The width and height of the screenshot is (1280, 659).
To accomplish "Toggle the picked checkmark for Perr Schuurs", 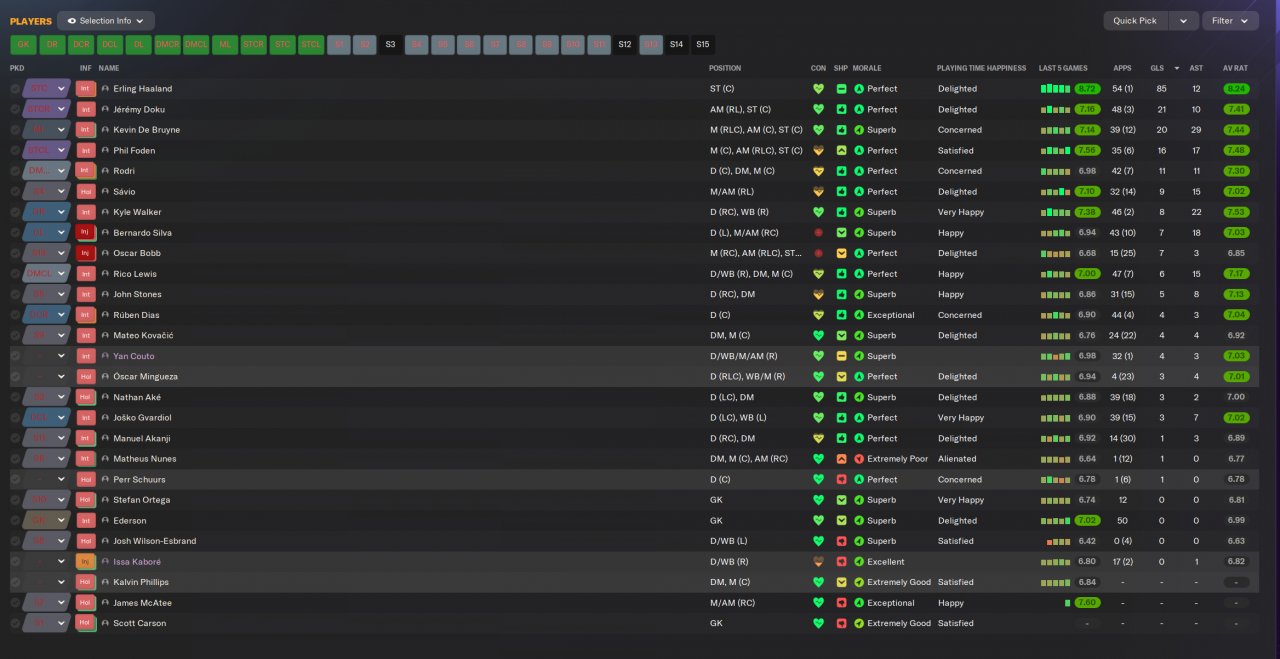I will [x=15, y=480].
